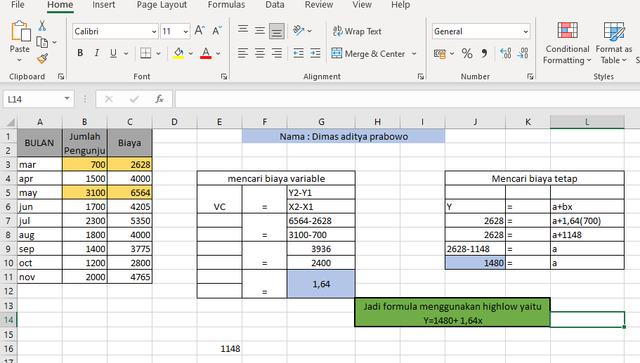Select Center horizontal alignment icon
Image resolution: width=640 pixels, height=363 pixels.
click(260, 53)
